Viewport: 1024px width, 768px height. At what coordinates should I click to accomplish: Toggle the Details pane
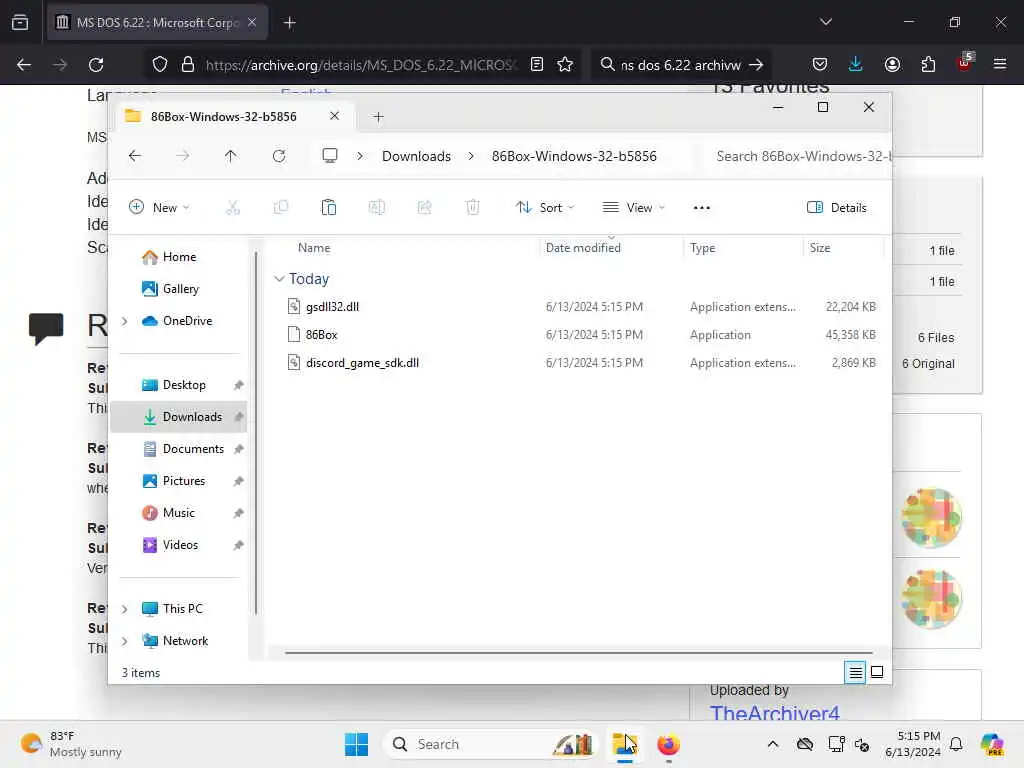[x=837, y=208]
